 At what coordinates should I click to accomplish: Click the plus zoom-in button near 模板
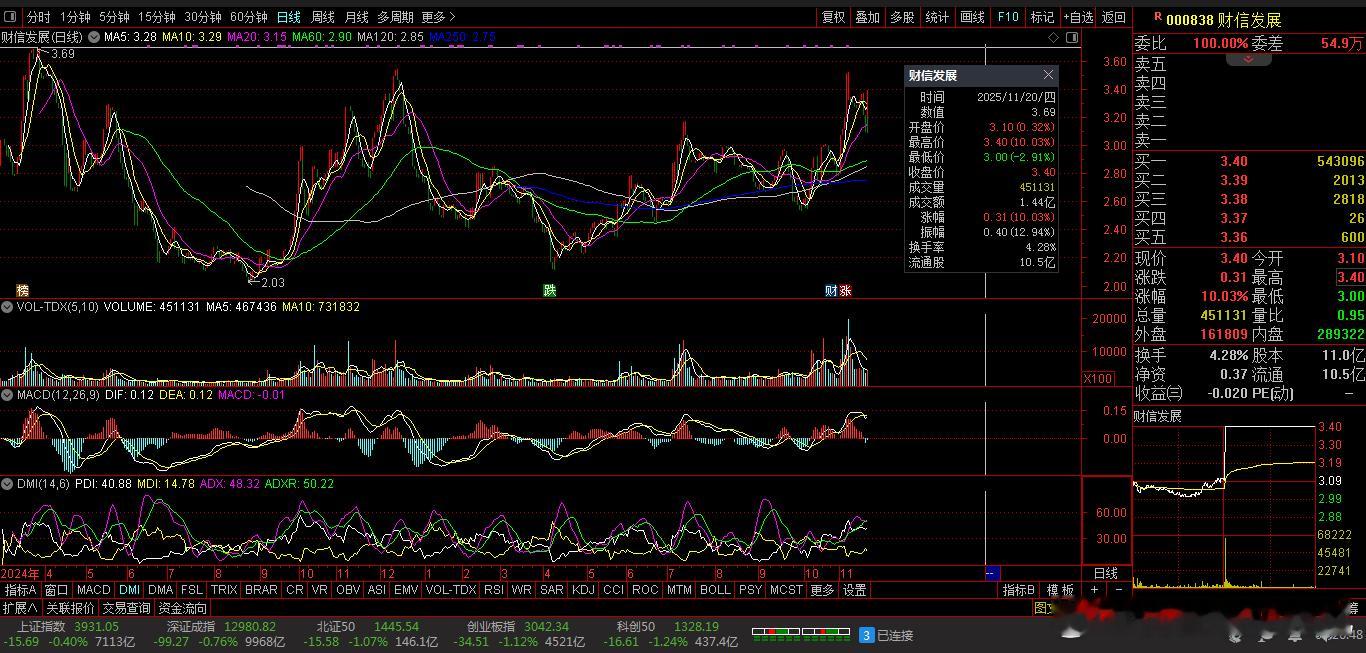point(1095,590)
